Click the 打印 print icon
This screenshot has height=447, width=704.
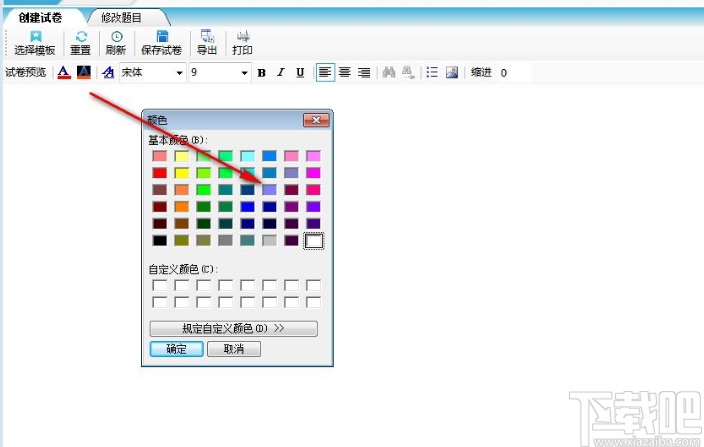tap(243, 37)
